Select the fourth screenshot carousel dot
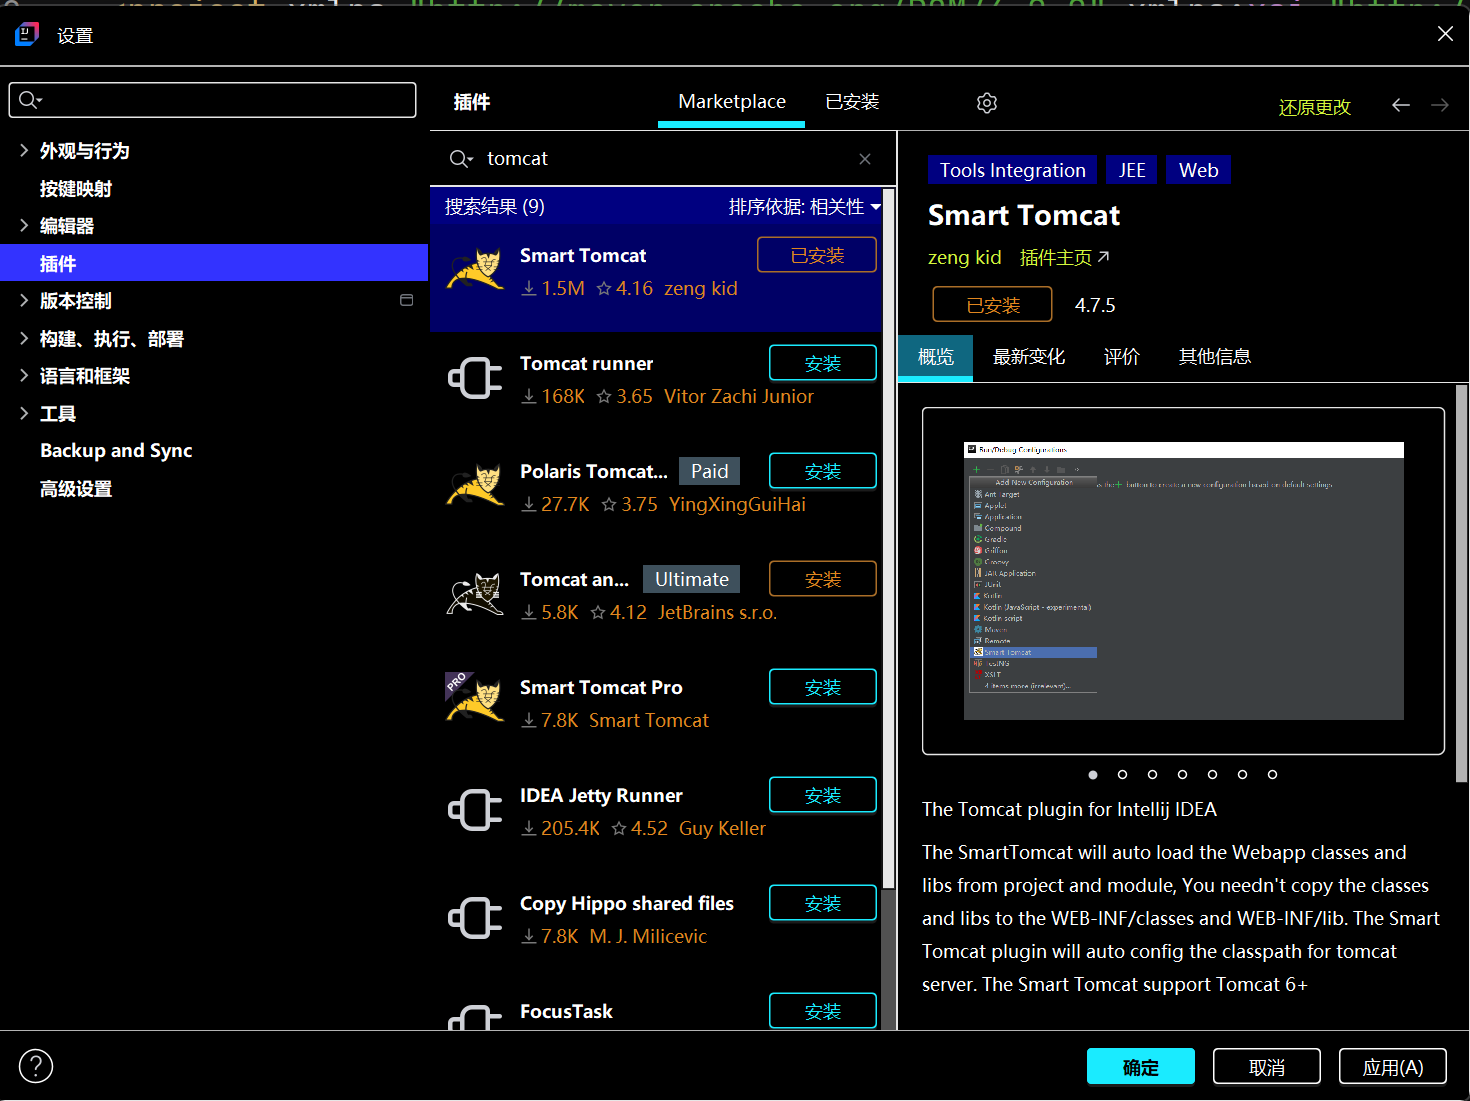The height and width of the screenshot is (1101, 1470). click(x=1182, y=774)
